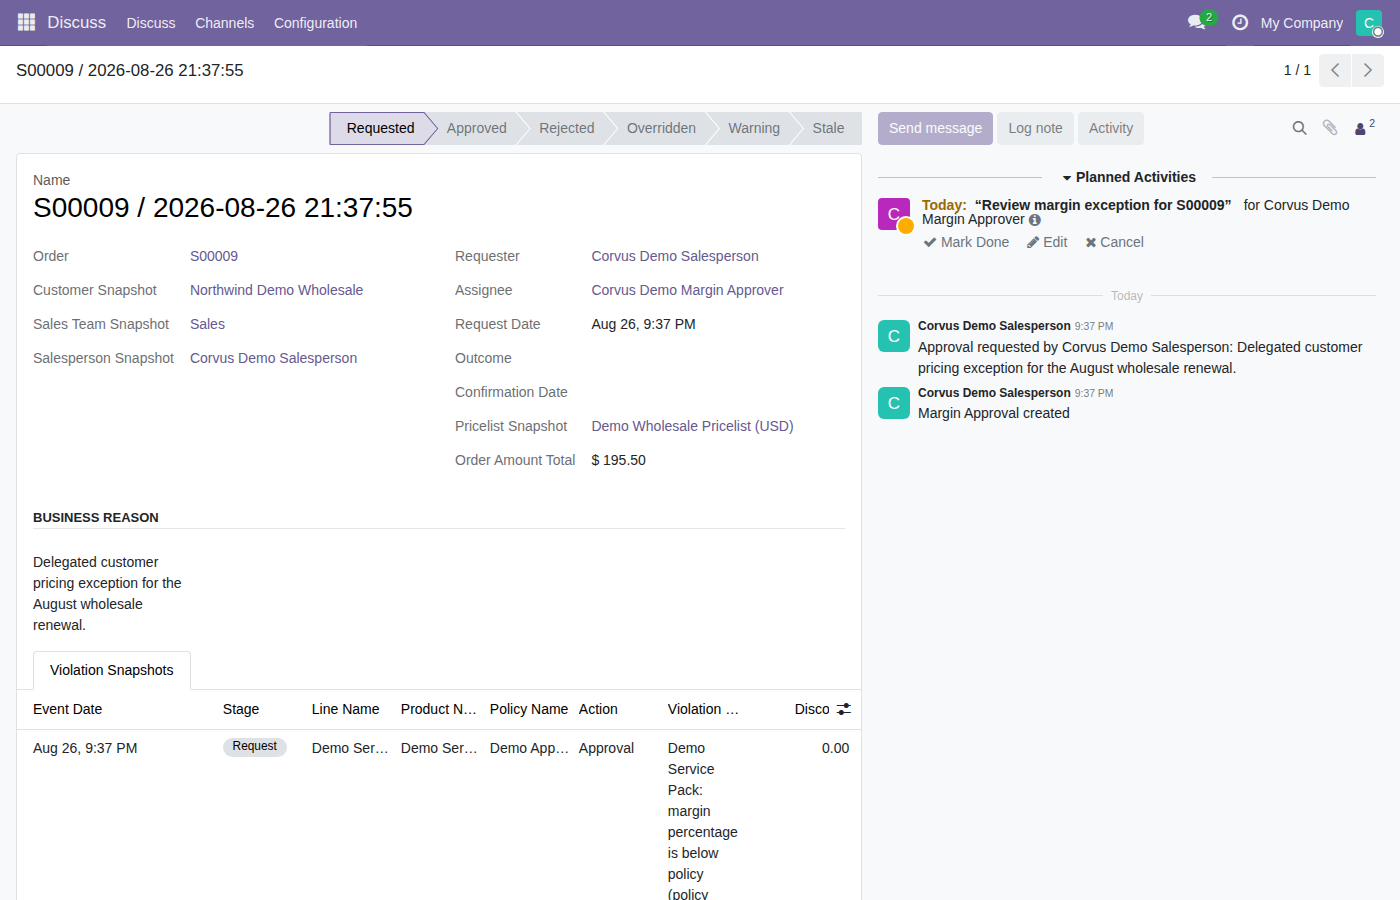Click author name on Approval requested message
This screenshot has height=900, width=1400.
pyautogui.click(x=994, y=326)
